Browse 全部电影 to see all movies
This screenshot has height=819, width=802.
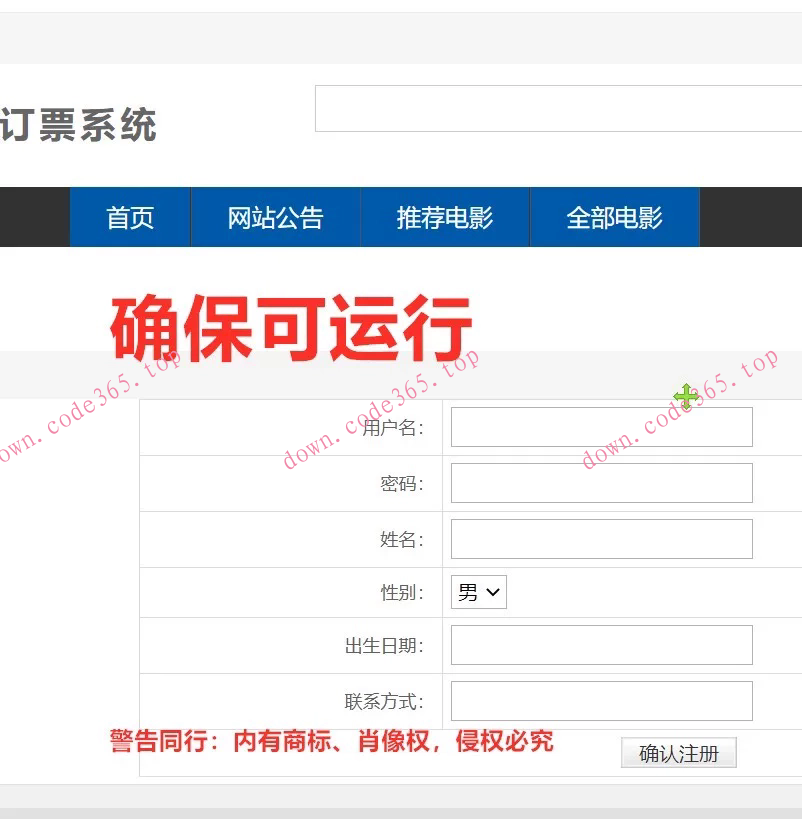coord(614,217)
